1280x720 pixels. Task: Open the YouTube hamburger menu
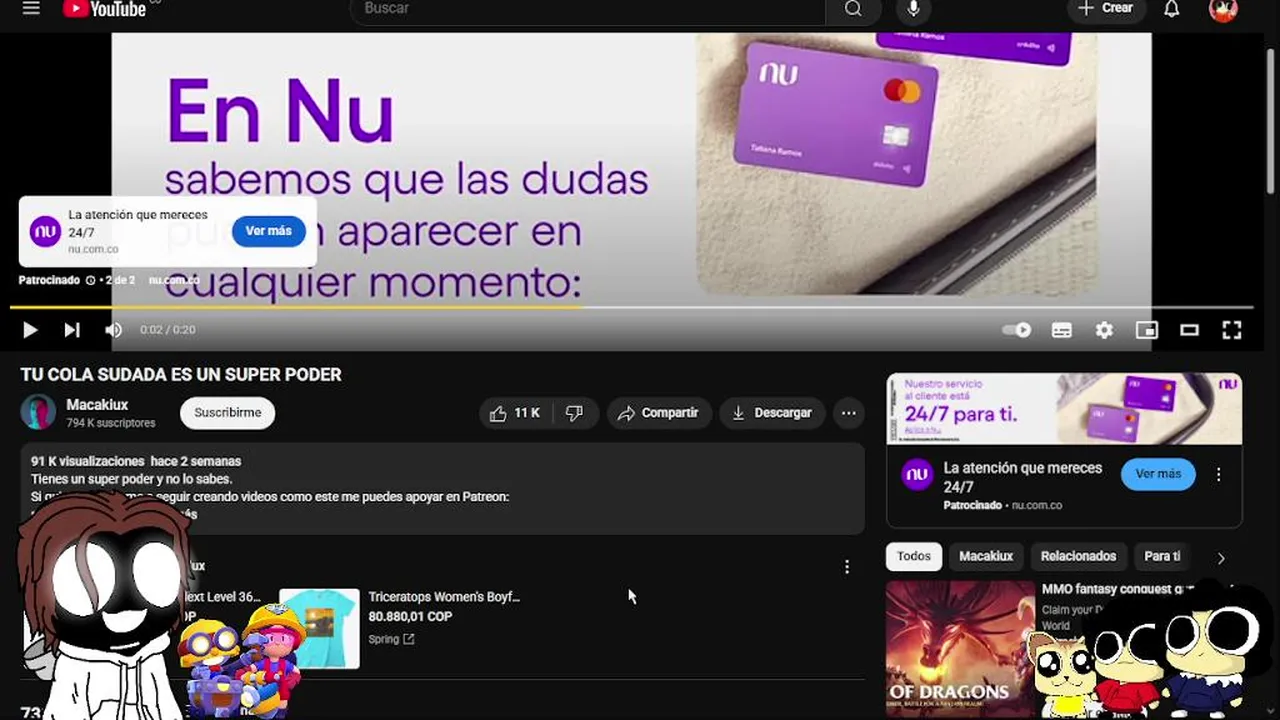[x=31, y=8]
